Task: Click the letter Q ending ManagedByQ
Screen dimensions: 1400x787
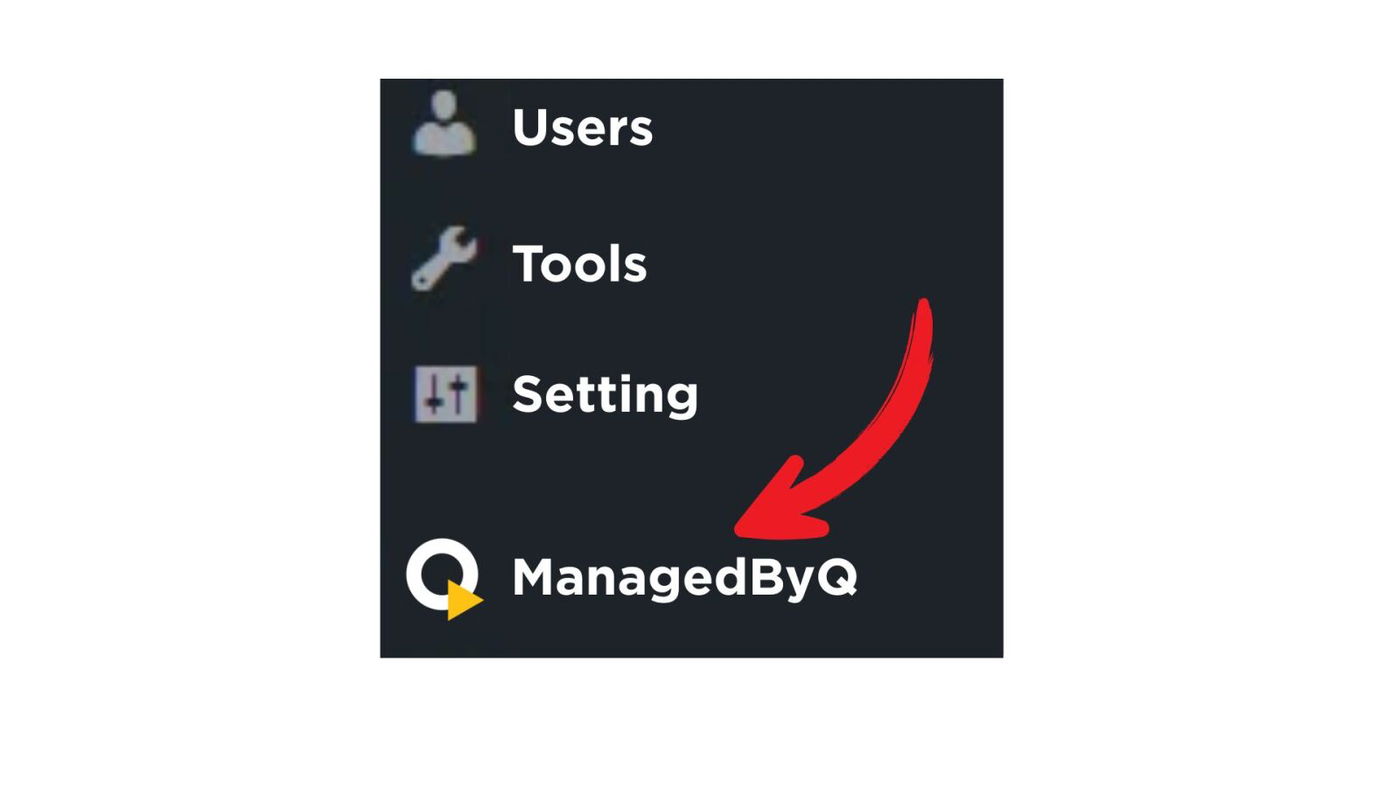Action: pyautogui.click(x=837, y=578)
